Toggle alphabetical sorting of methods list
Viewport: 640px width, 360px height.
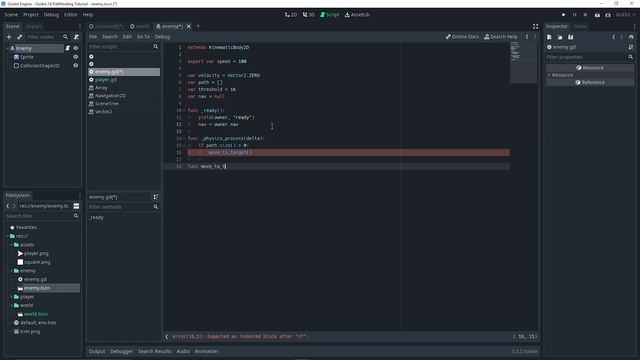156,197
